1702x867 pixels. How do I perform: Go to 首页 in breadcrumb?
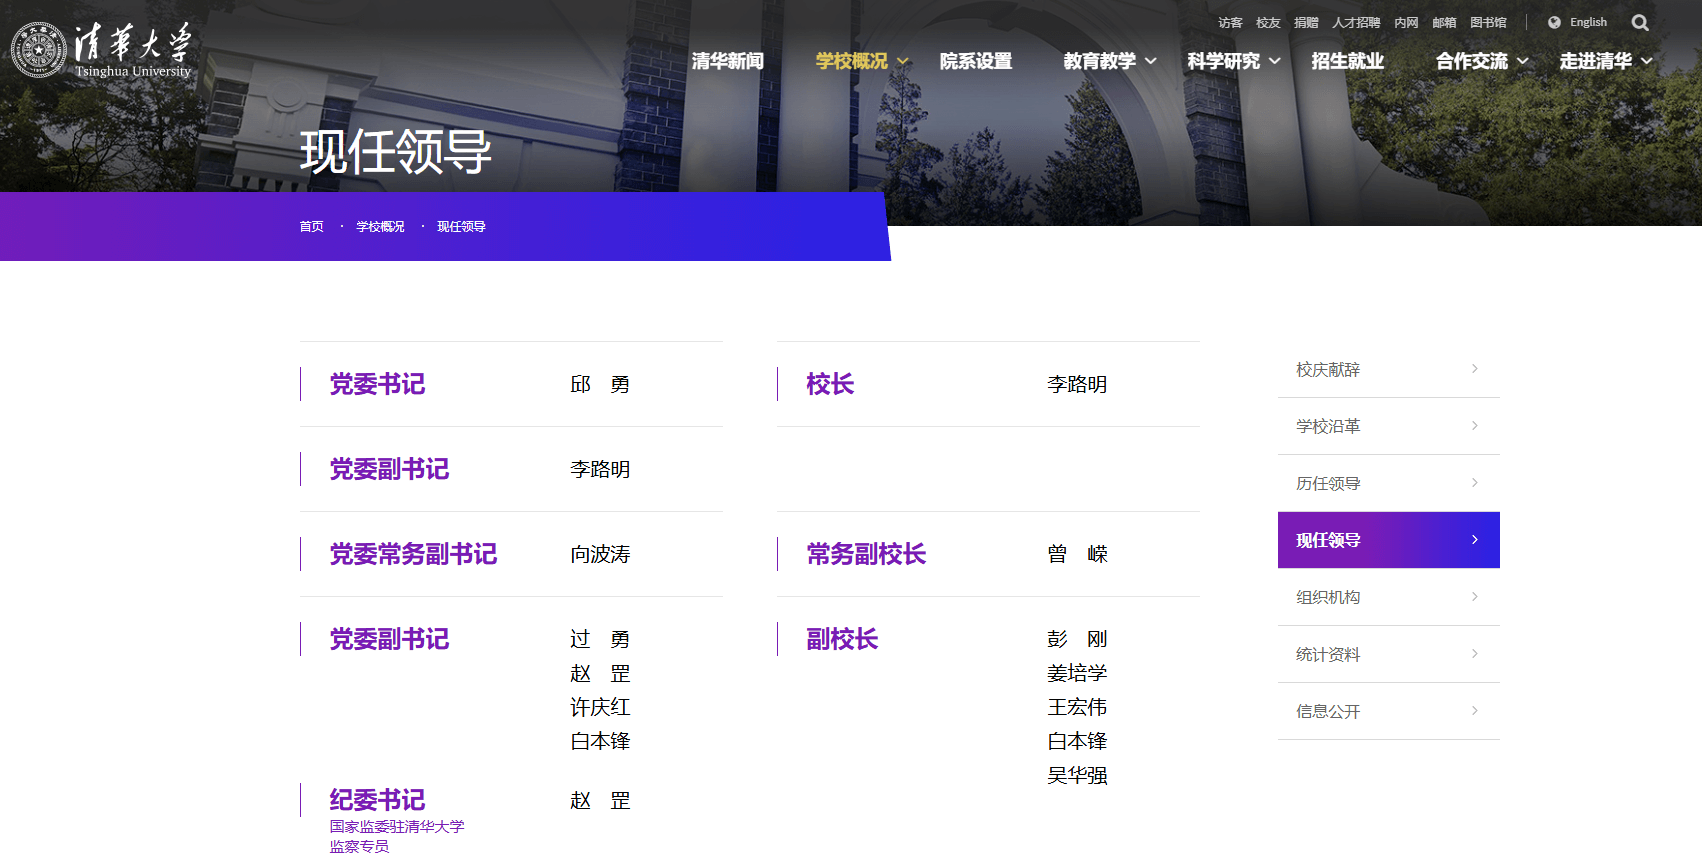[312, 227]
